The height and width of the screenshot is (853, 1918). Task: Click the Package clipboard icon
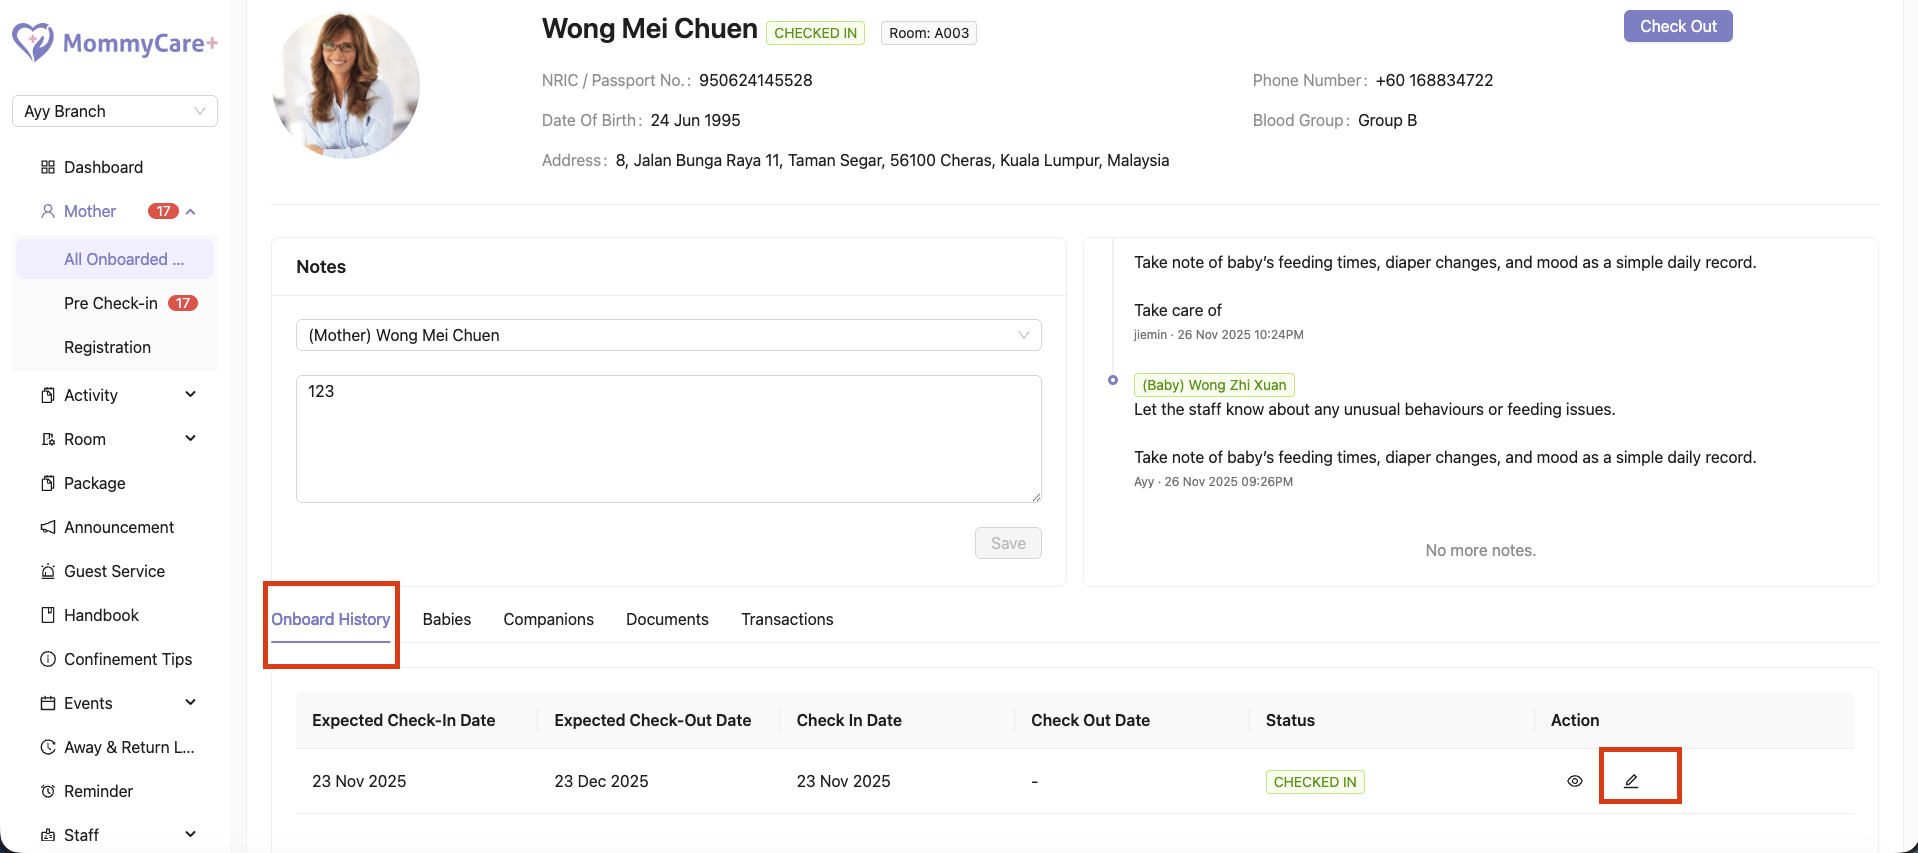(x=48, y=483)
